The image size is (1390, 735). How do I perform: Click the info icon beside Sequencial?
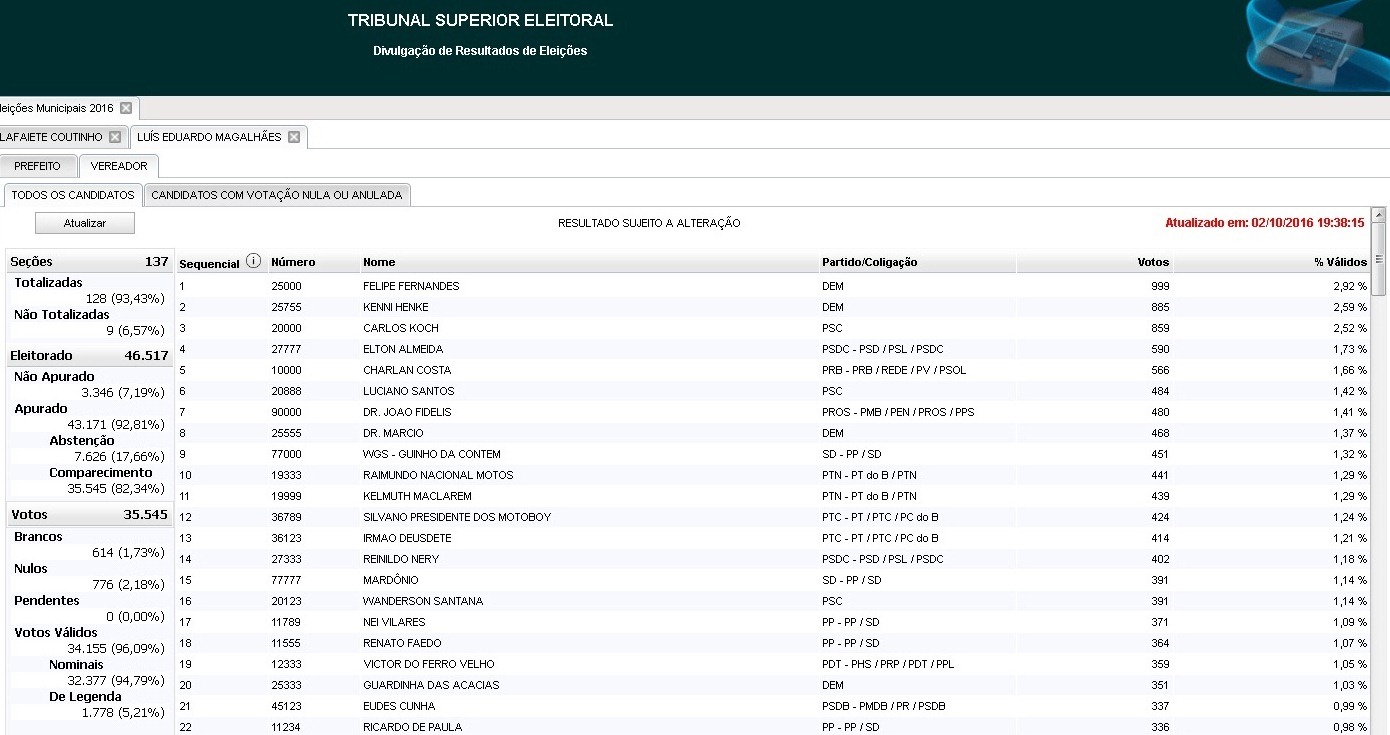click(x=253, y=262)
